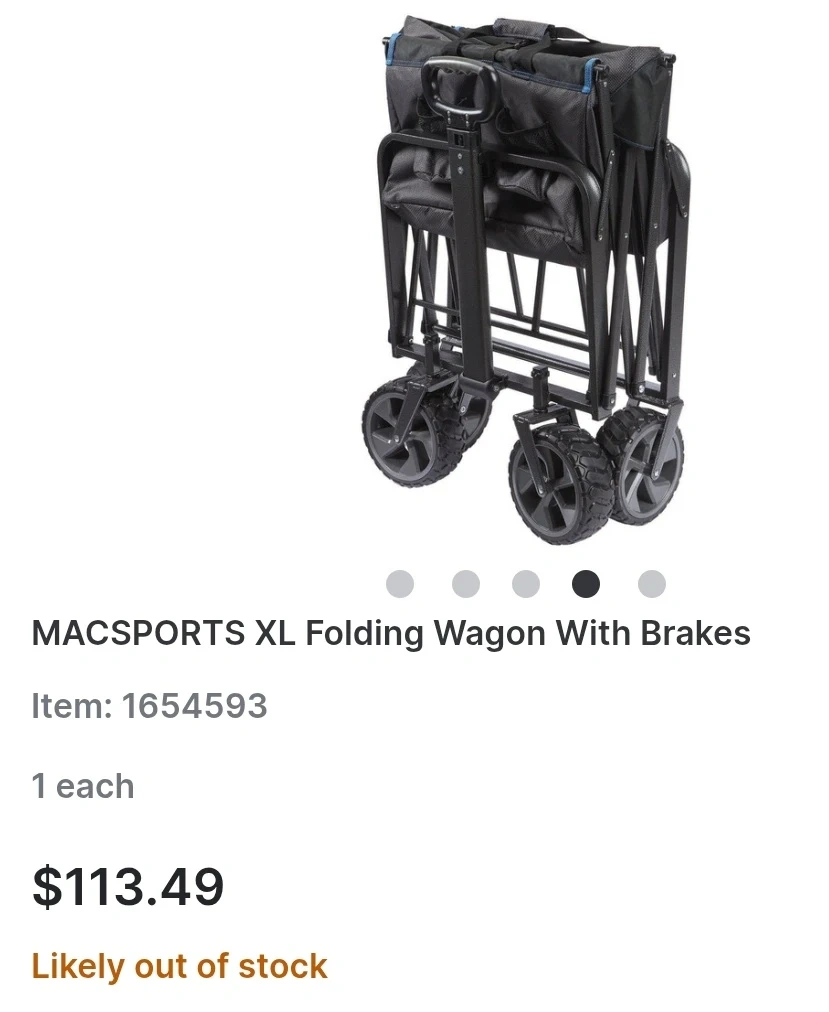Screen dimensions: 829x1012
Task: Click the Item label text
Action: [72, 705]
